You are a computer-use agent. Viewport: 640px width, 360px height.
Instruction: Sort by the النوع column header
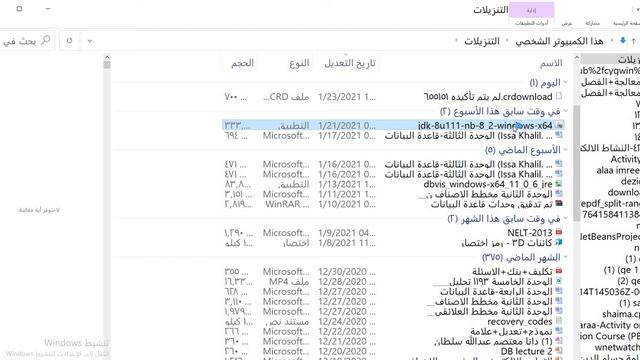point(299,63)
